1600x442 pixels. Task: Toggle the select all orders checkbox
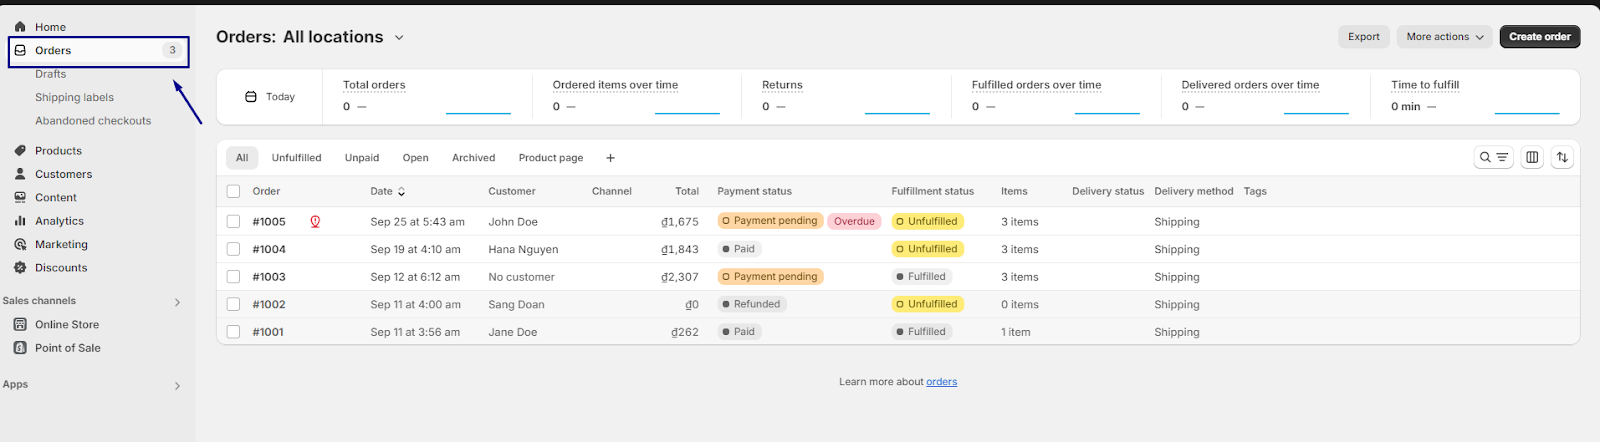tap(233, 191)
